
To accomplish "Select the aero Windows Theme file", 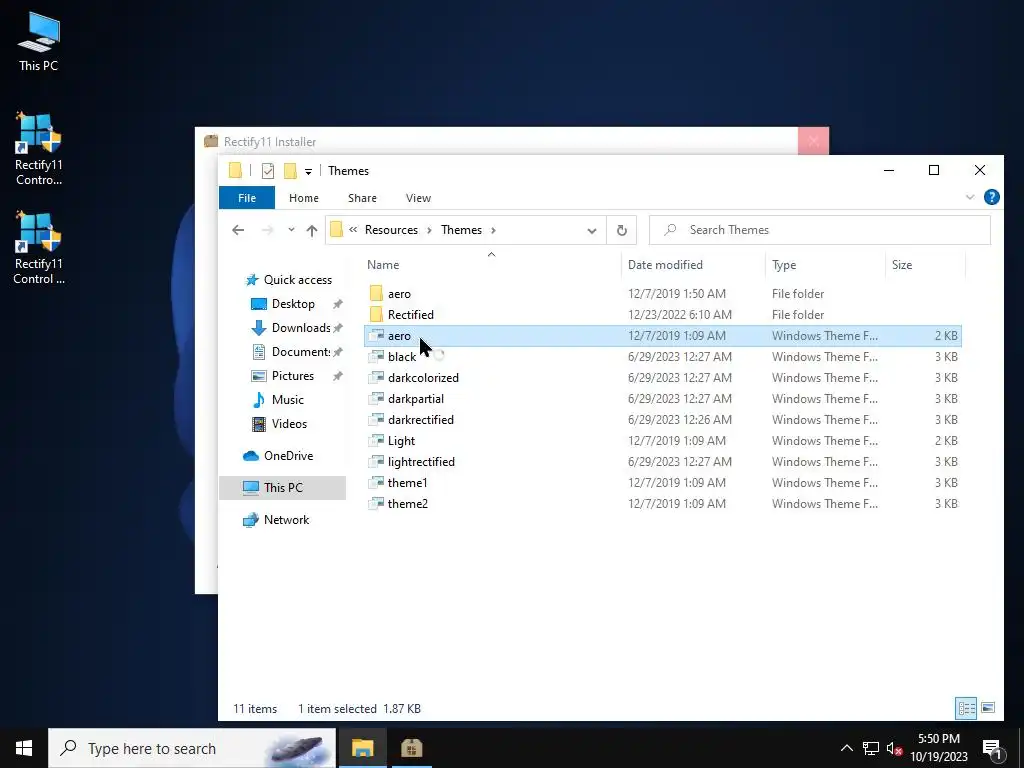I will [x=663, y=336].
